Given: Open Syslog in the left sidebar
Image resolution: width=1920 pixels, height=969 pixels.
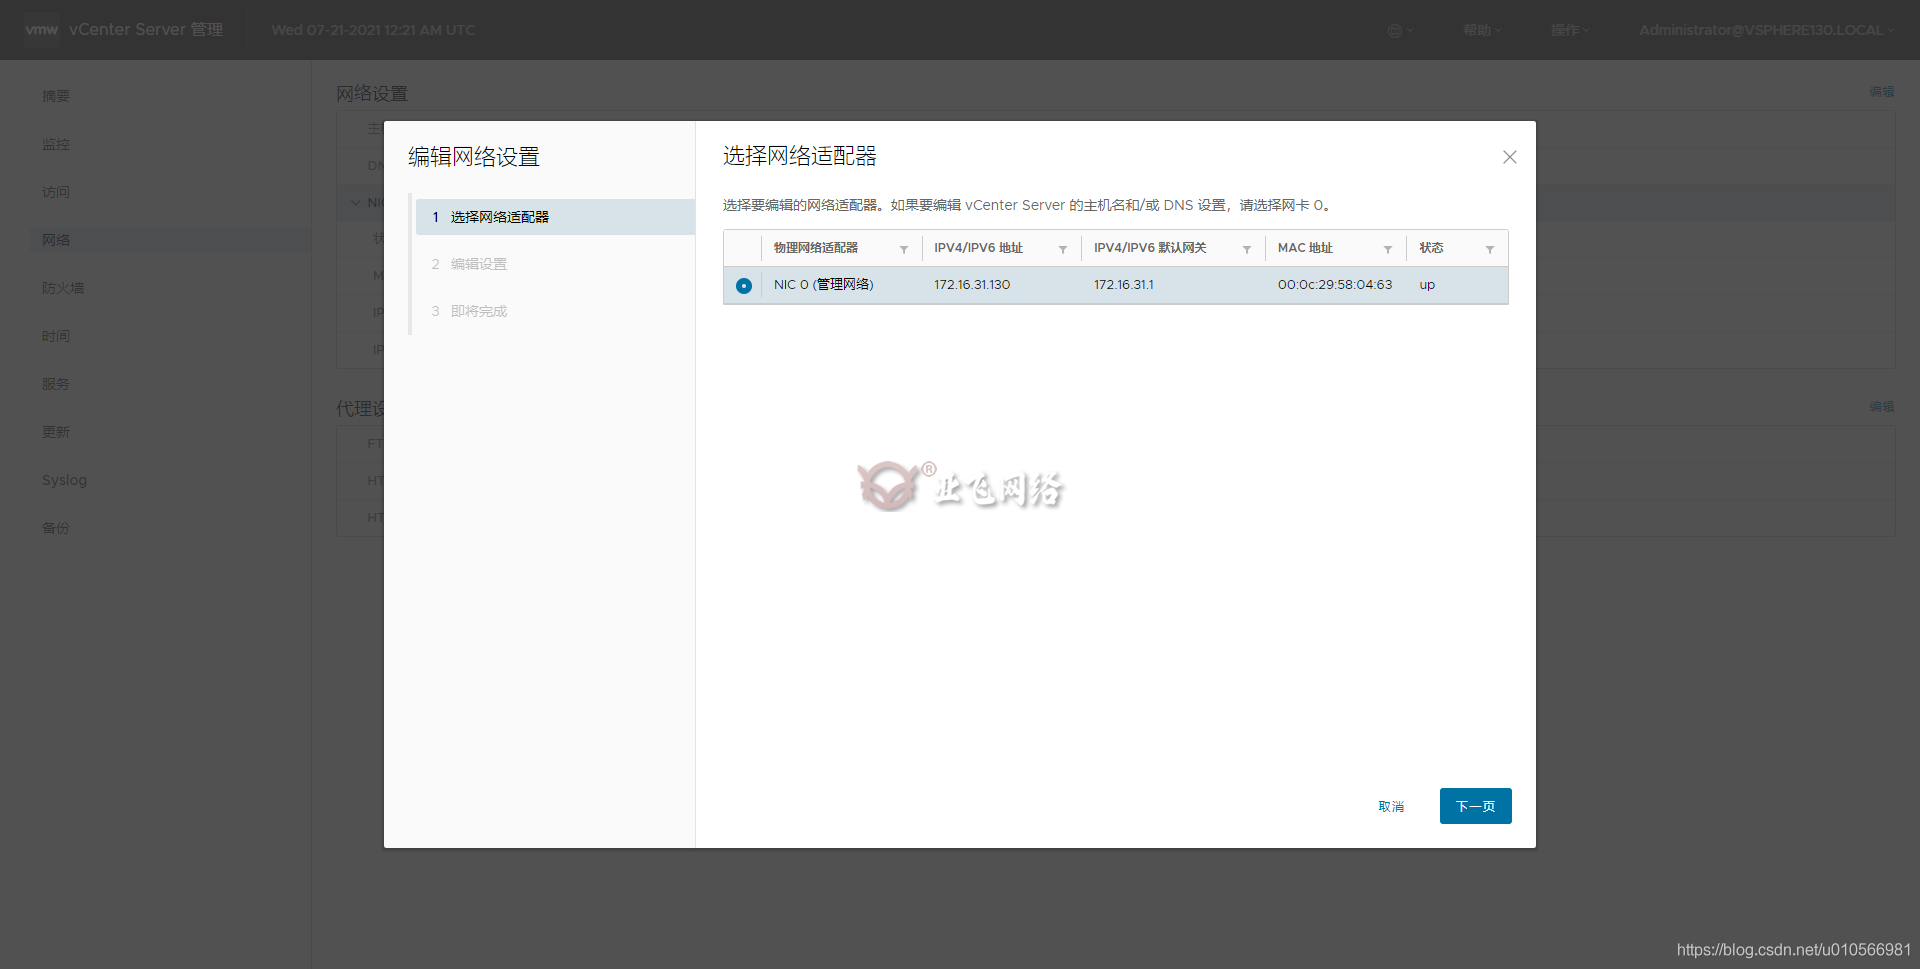Looking at the screenshot, I should point(64,480).
